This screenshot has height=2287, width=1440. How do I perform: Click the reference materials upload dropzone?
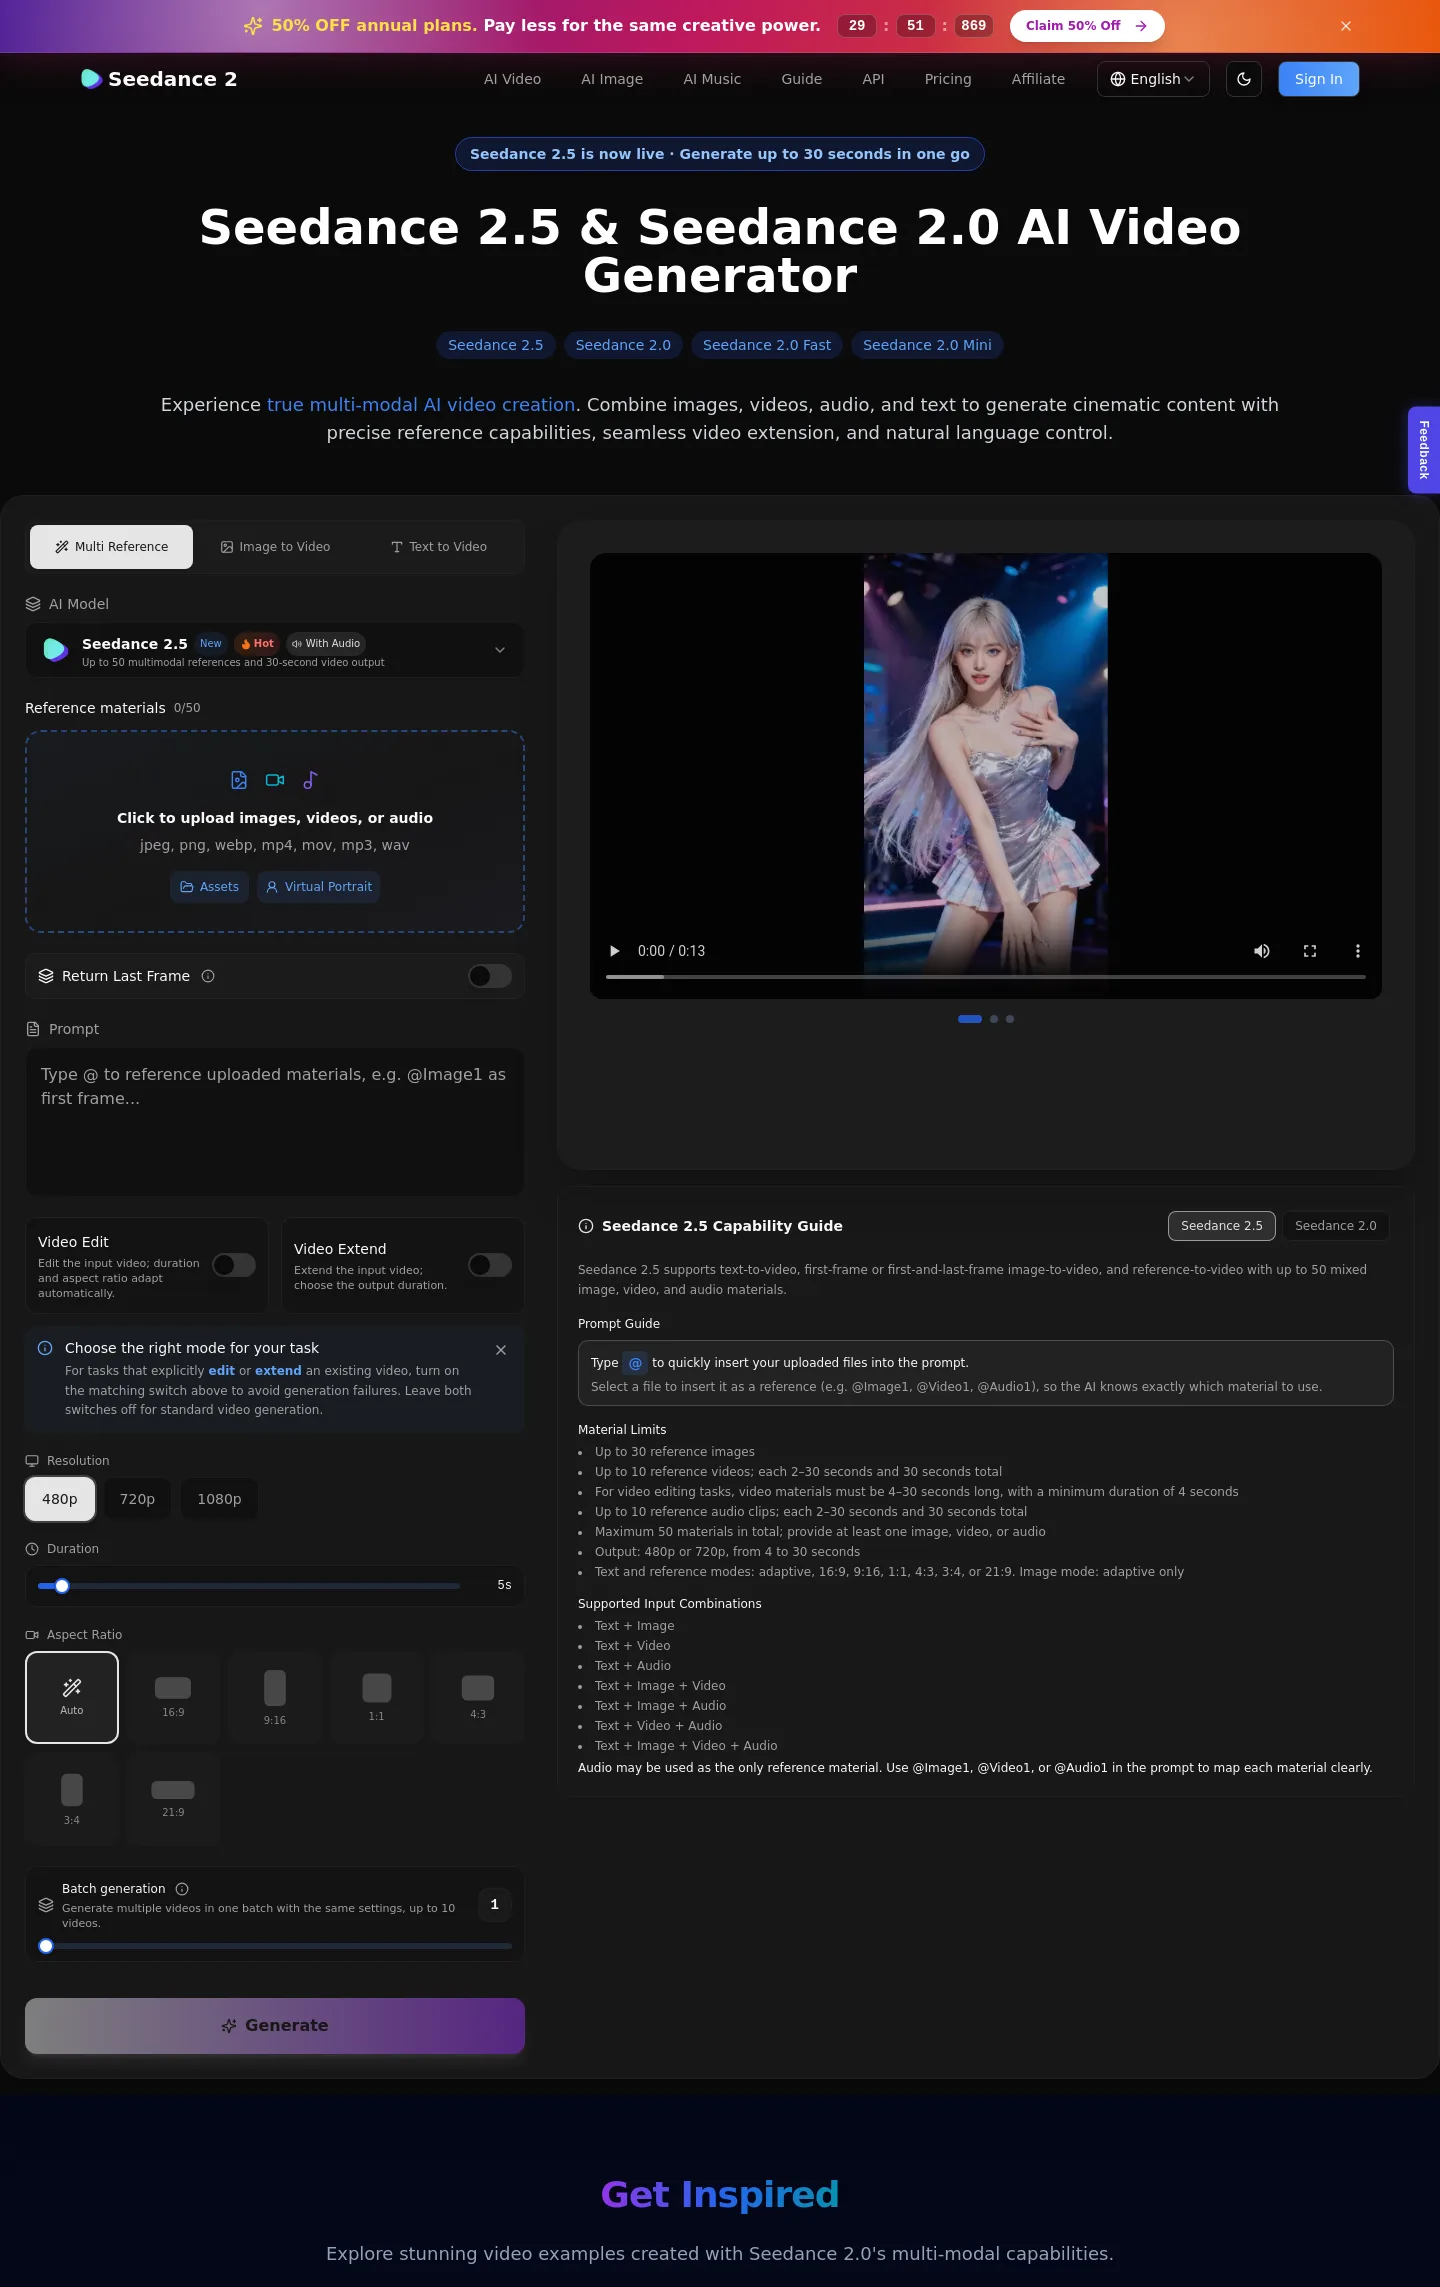pos(275,831)
